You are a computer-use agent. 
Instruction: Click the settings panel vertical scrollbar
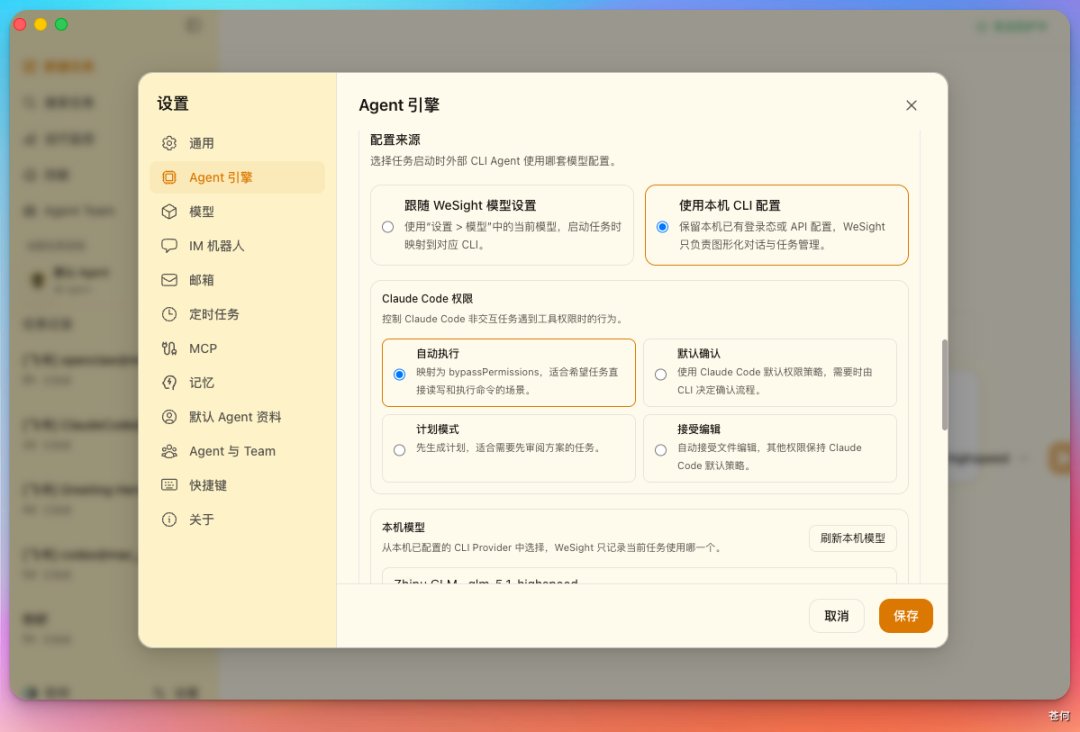coord(944,384)
